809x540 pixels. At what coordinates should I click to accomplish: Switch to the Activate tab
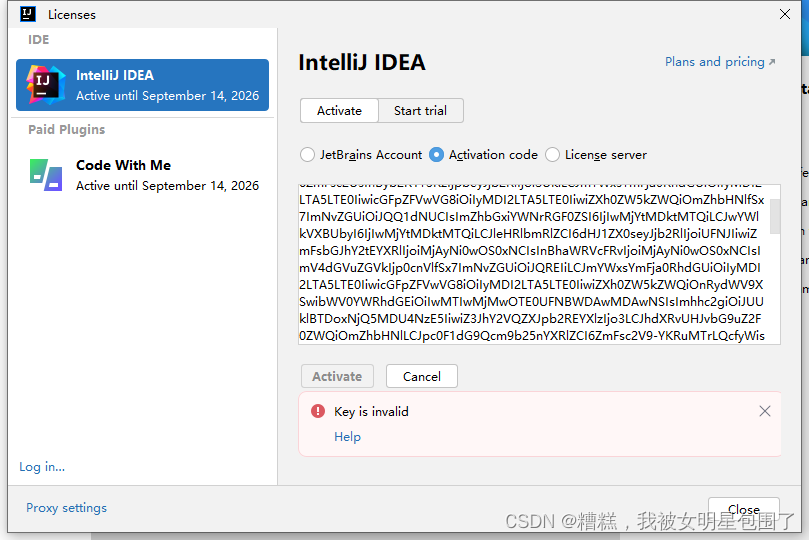pos(339,110)
